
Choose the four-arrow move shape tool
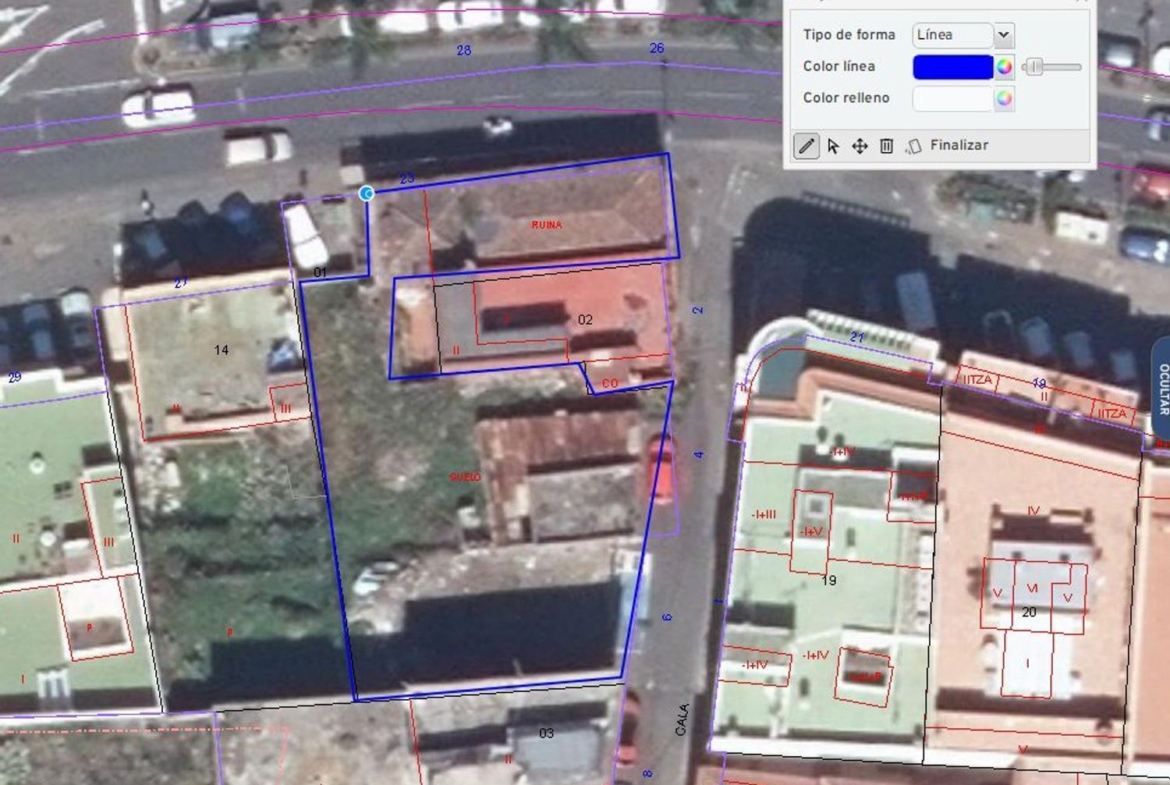859,146
